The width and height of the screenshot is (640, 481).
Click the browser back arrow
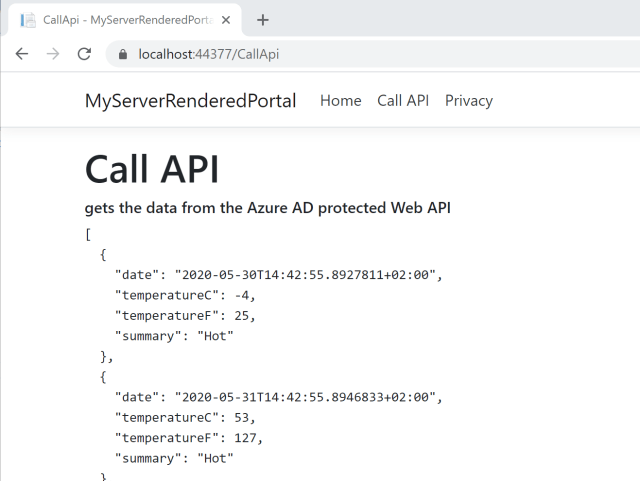point(22,54)
